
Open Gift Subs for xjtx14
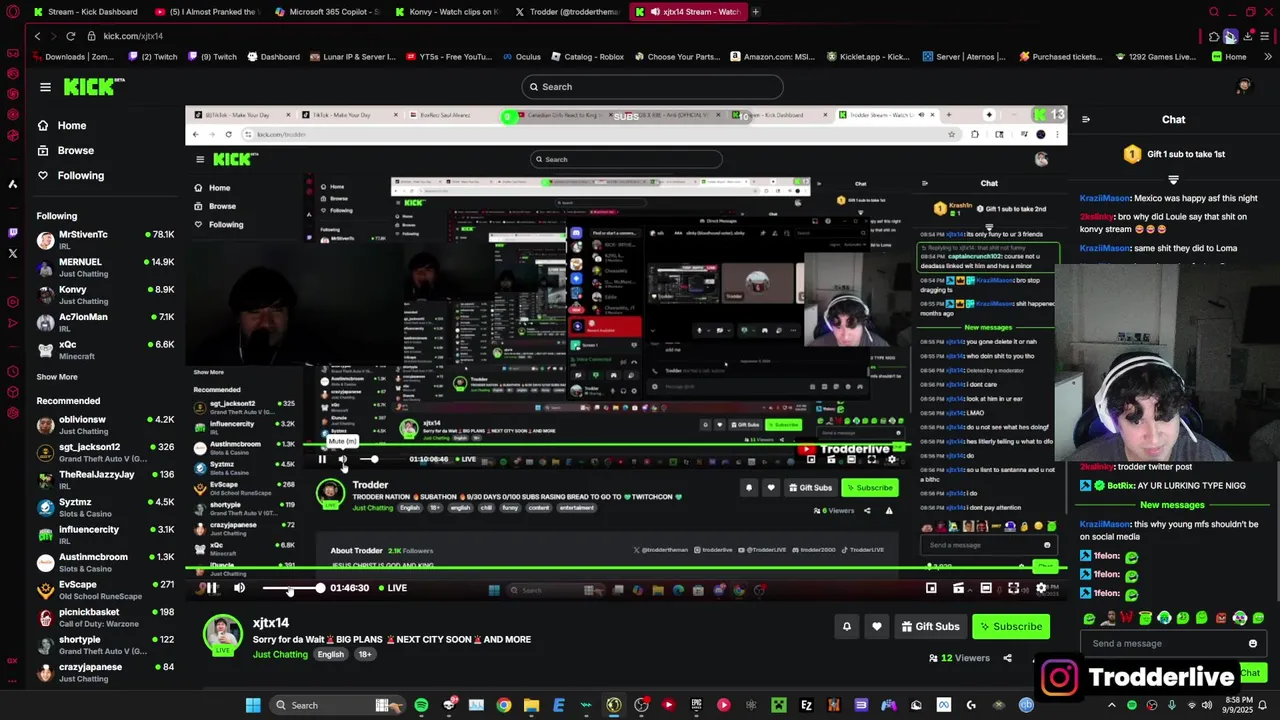click(930, 626)
